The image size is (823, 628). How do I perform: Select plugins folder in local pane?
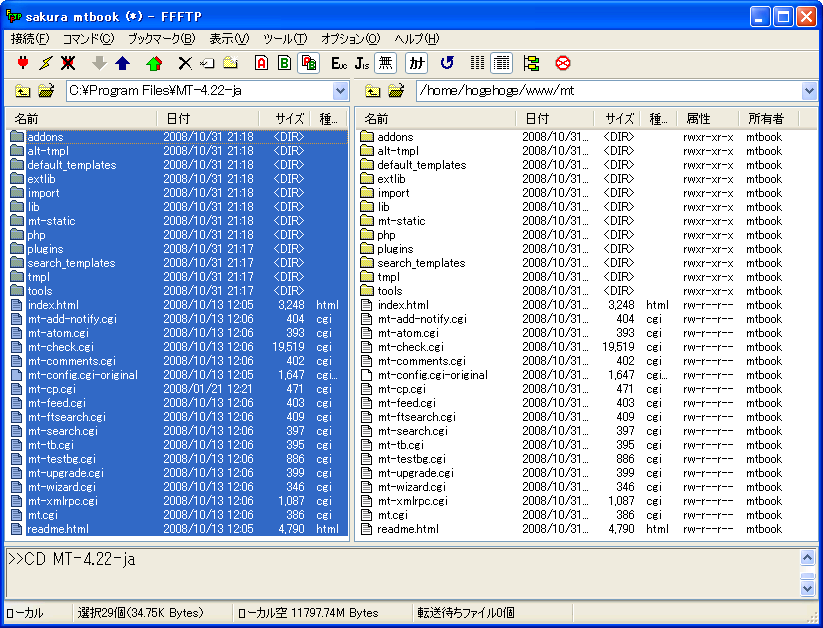[45, 249]
